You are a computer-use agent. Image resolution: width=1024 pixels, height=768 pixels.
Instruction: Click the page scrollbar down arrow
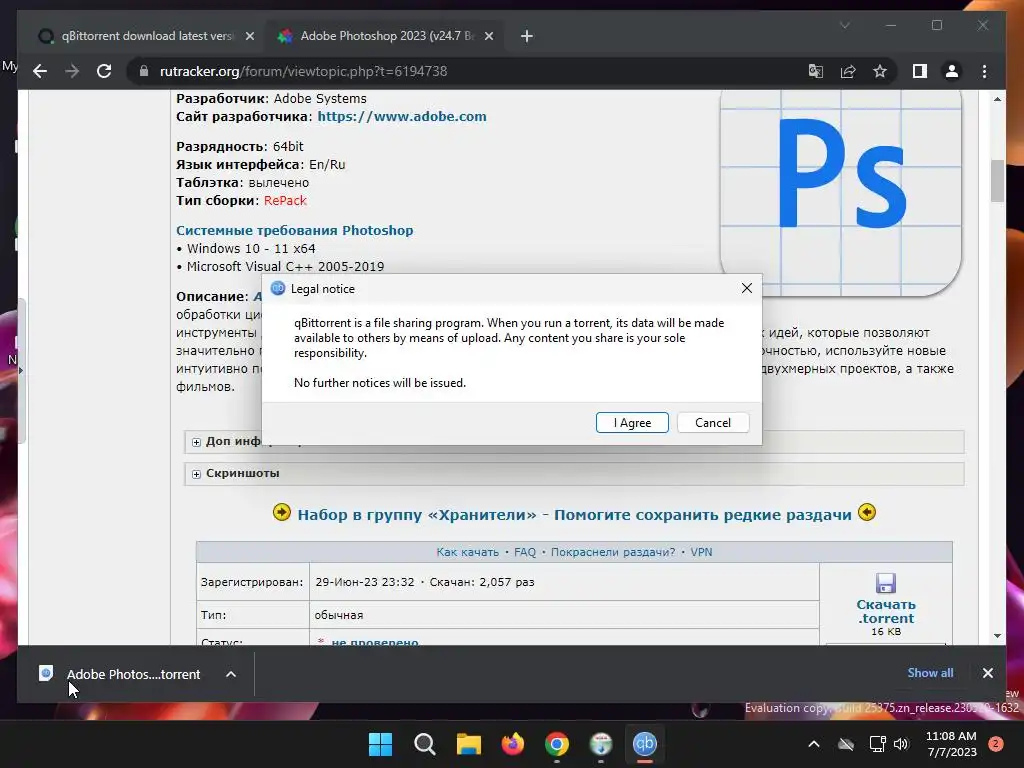pos(997,635)
